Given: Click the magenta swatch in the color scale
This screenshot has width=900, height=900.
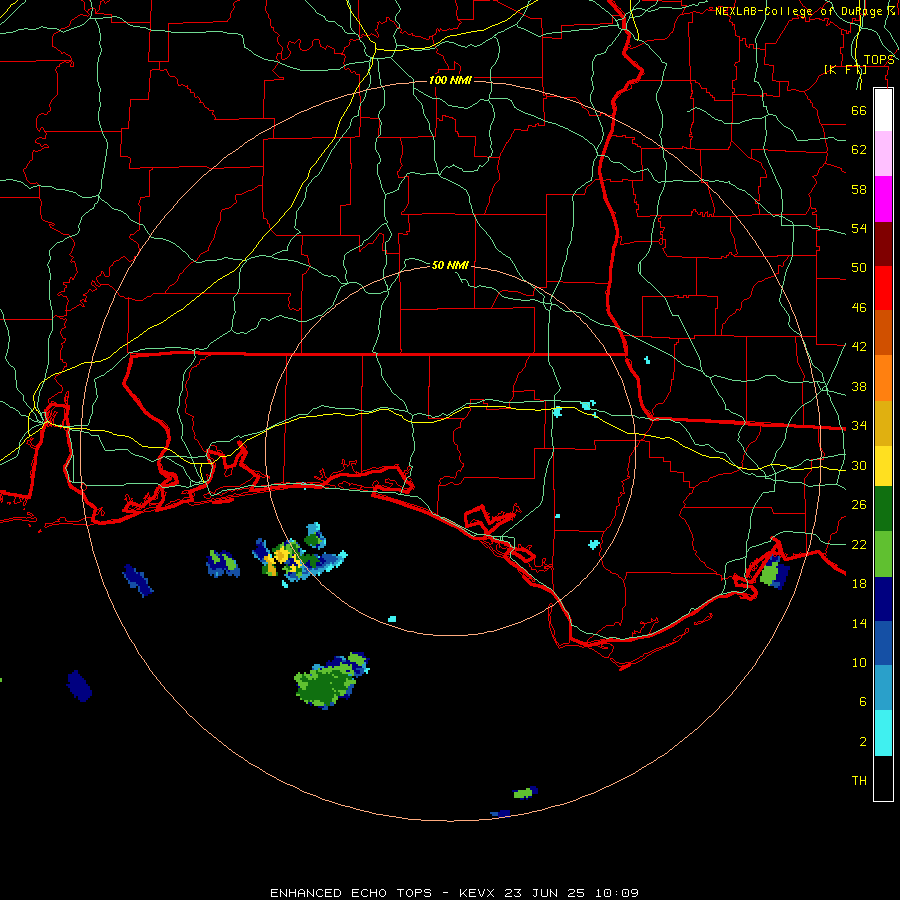Looking at the screenshot, I should point(883,199).
